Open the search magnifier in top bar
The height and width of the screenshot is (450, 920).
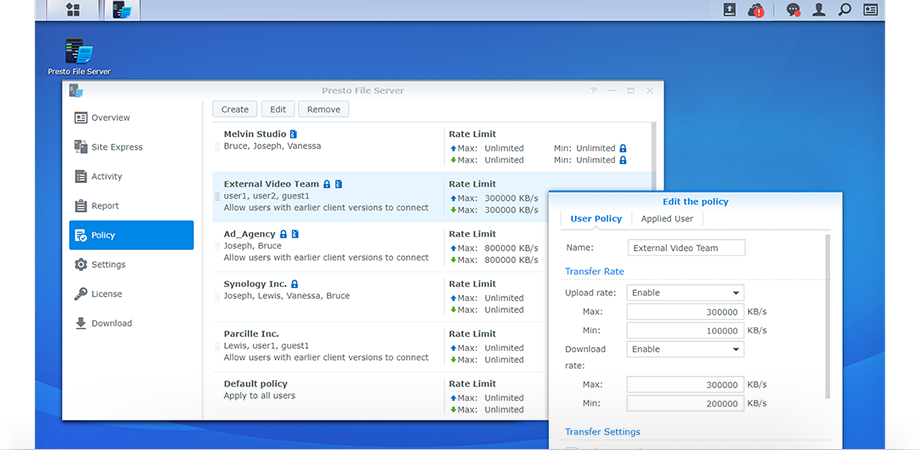[x=845, y=10]
